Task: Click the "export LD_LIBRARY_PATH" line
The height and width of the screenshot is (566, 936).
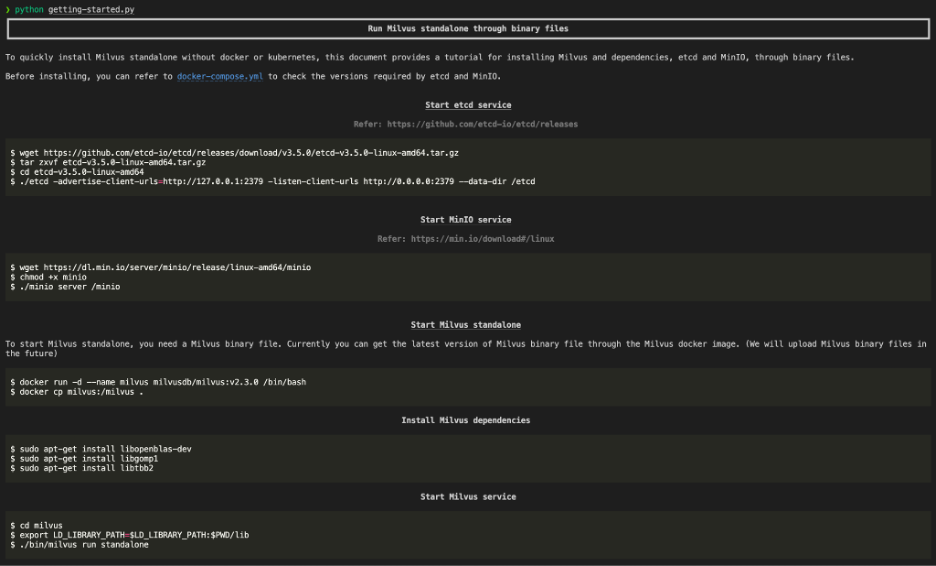Action: tap(130, 535)
